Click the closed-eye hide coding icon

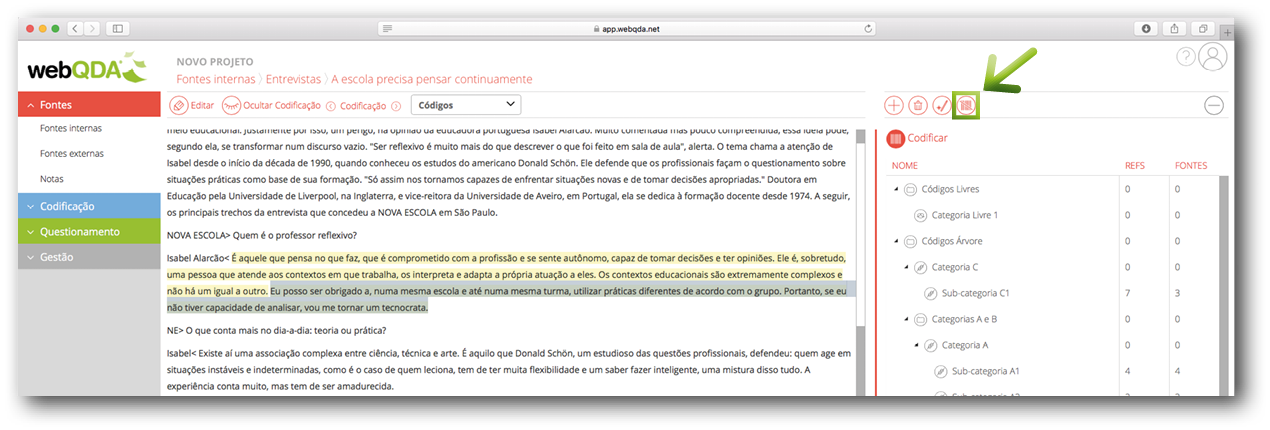pyautogui.click(x=232, y=105)
